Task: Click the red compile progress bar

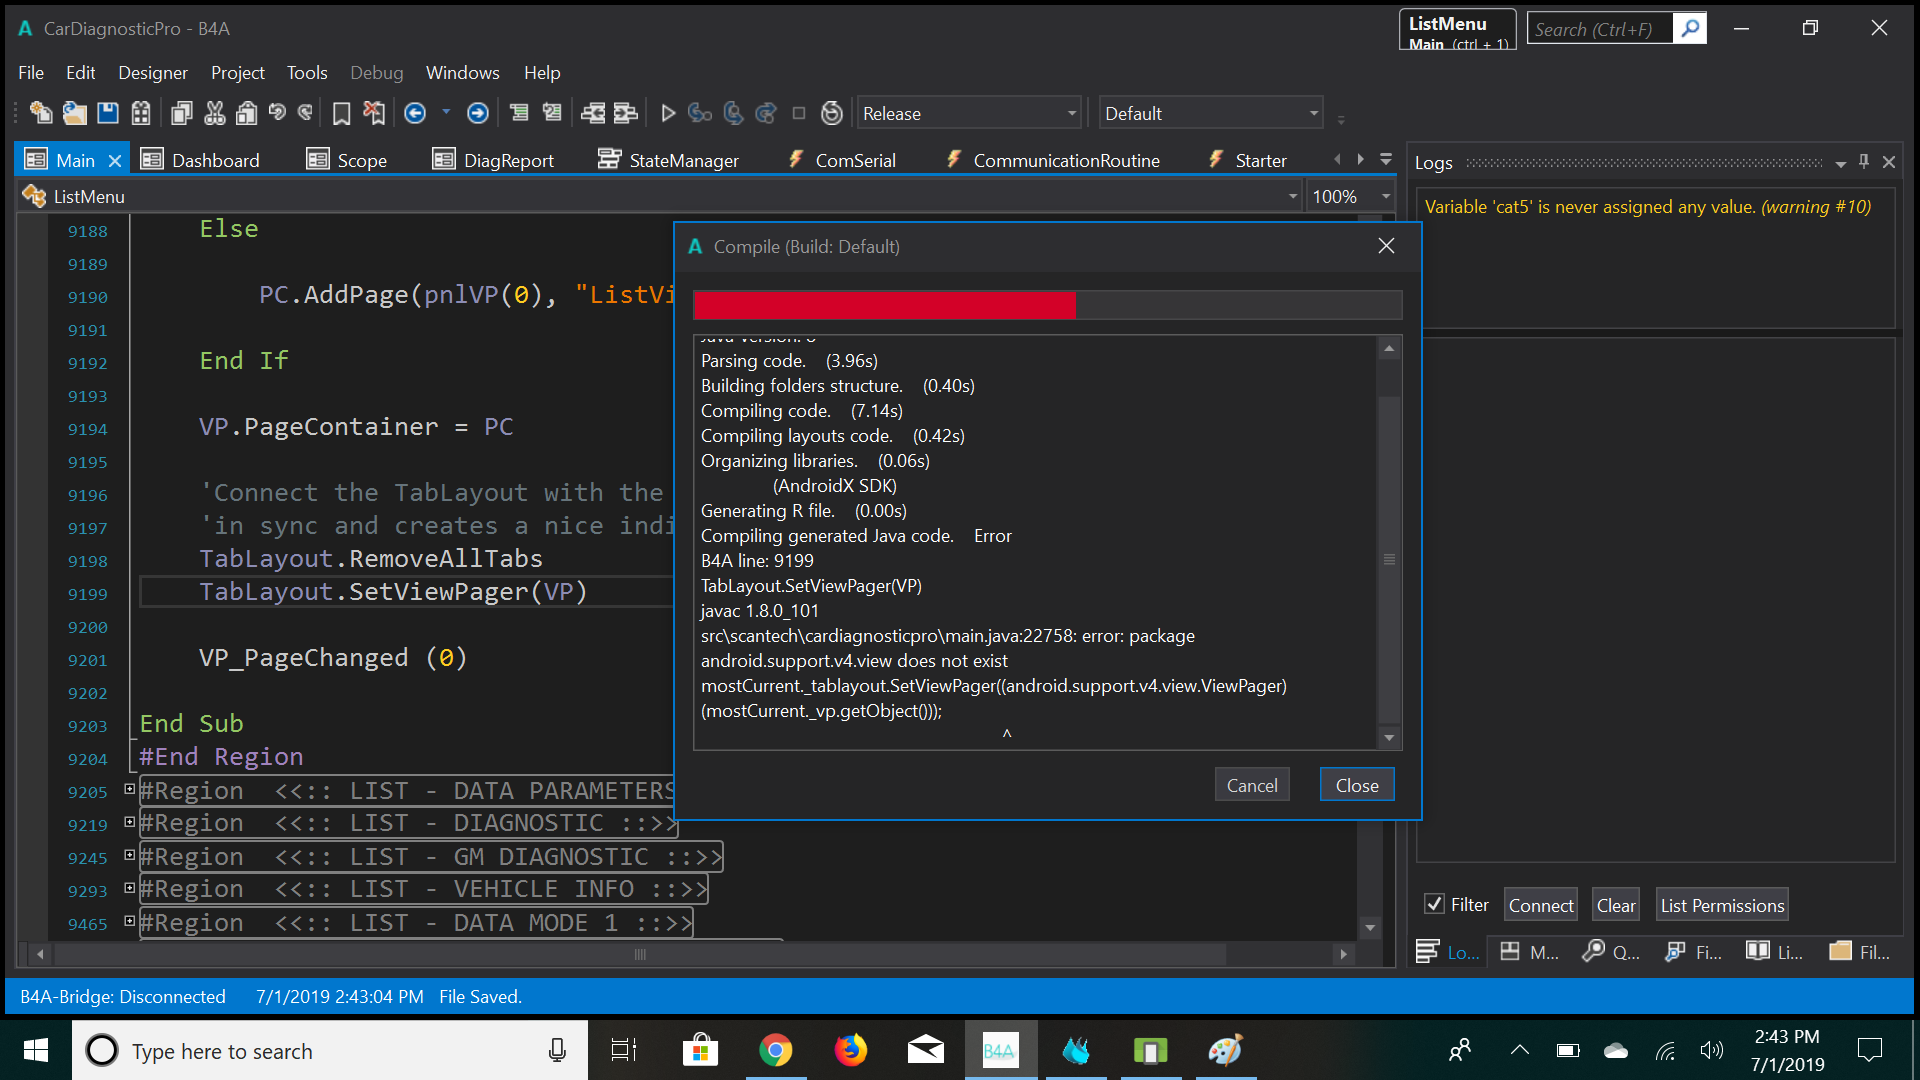Action: click(884, 305)
